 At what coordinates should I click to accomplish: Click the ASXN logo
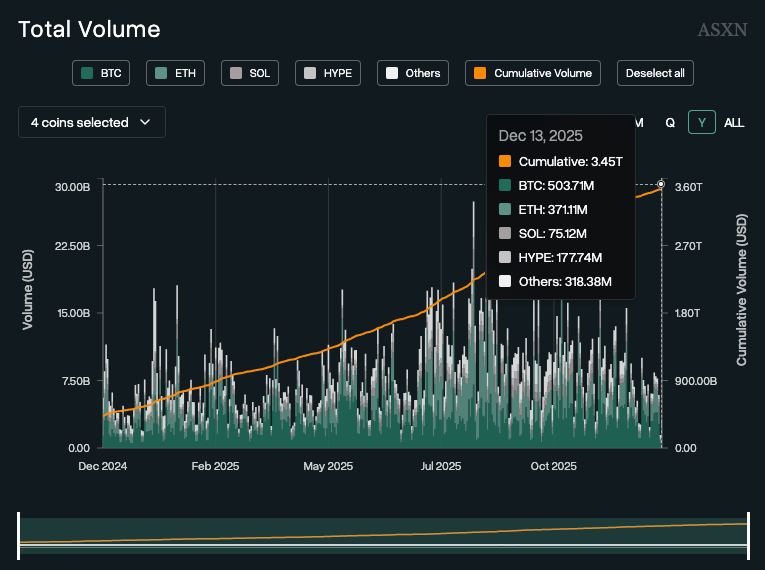pyautogui.click(x=722, y=30)
